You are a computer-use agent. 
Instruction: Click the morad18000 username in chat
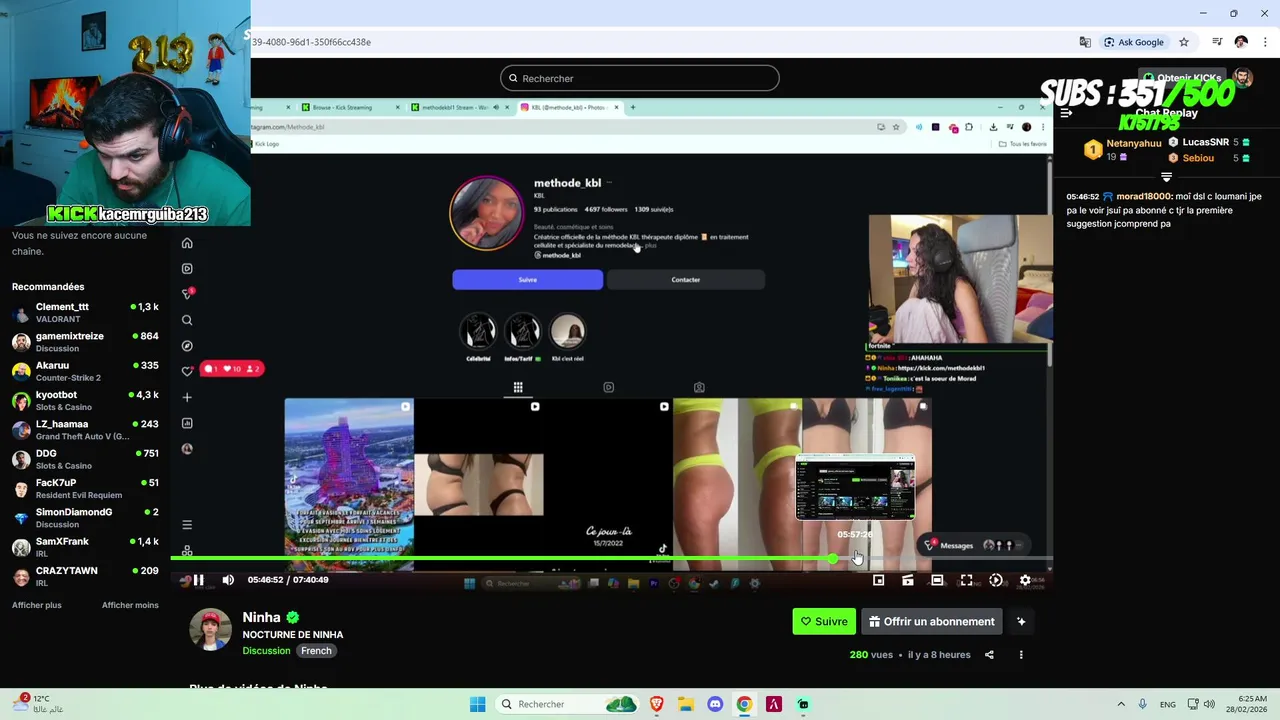click(x=1143, y=197)
